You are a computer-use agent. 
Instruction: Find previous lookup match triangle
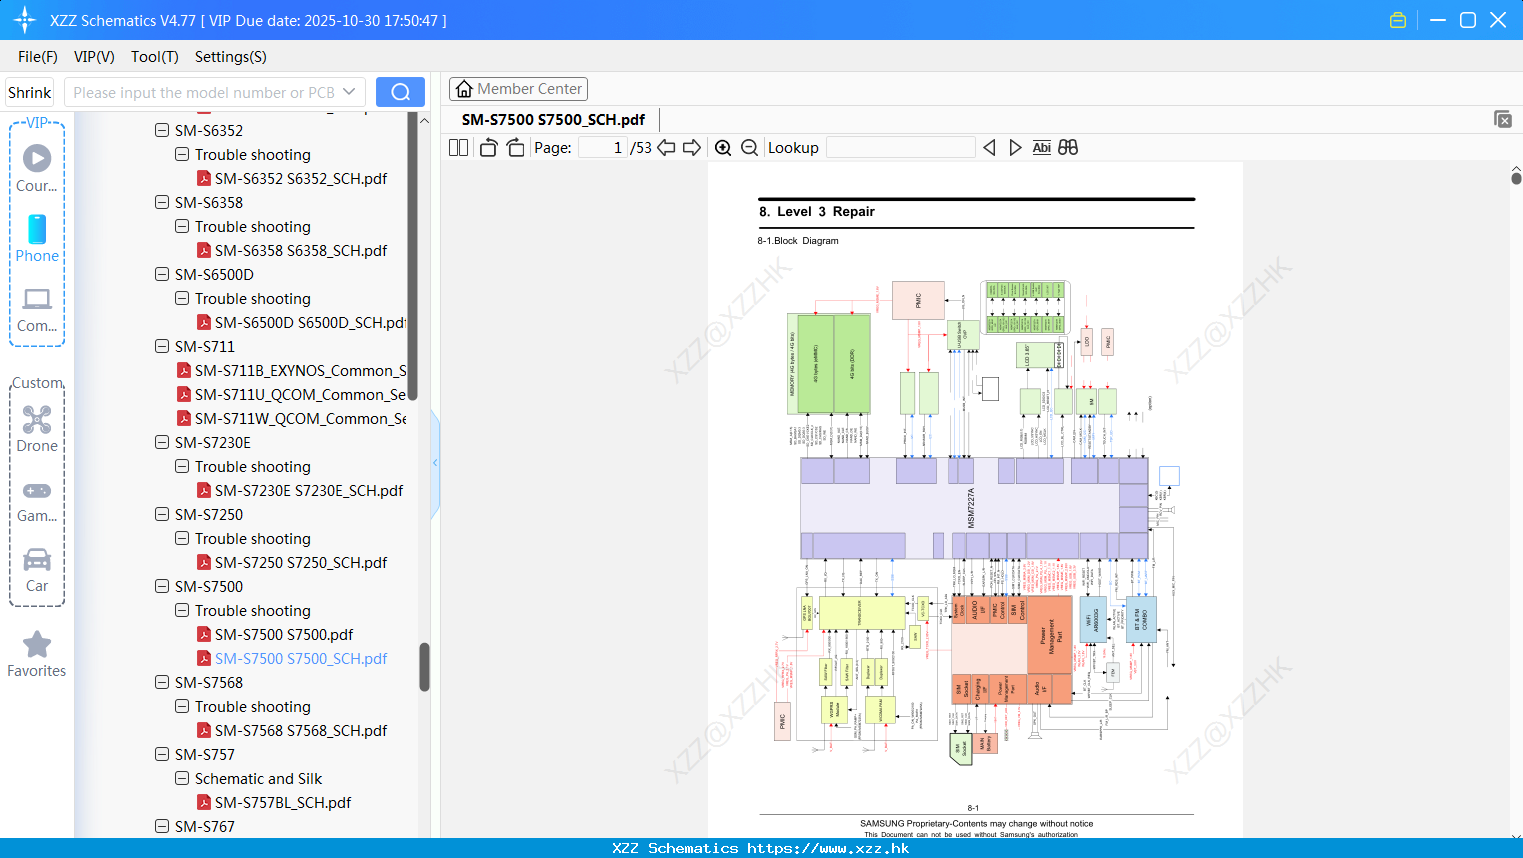pyautogui.click(x=989, y=147)
